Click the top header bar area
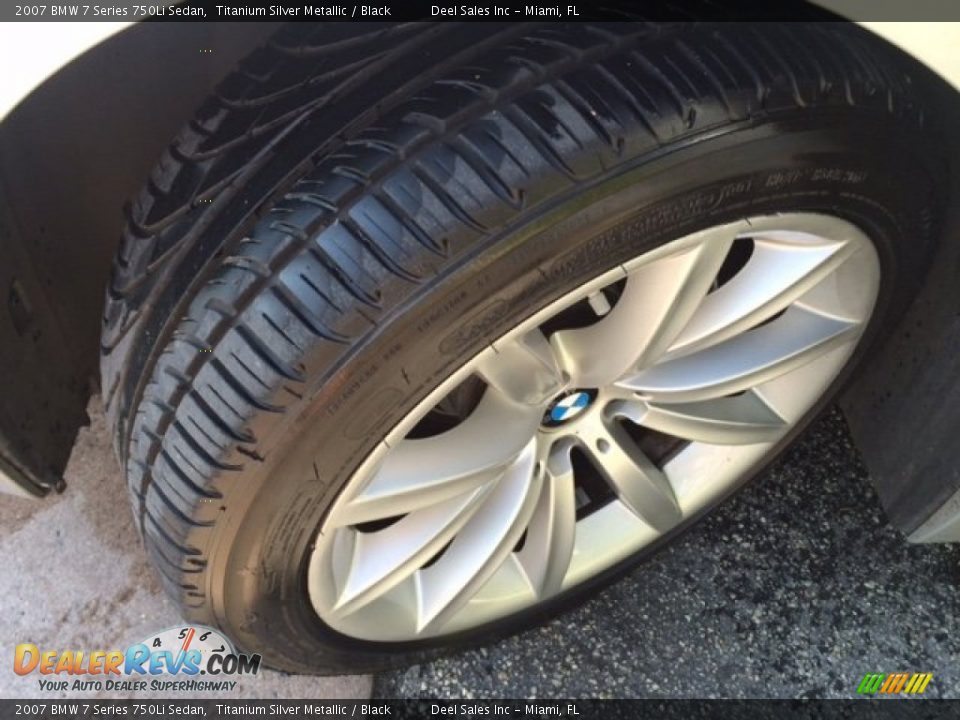 pyautogui.click(x=480, y=10)
